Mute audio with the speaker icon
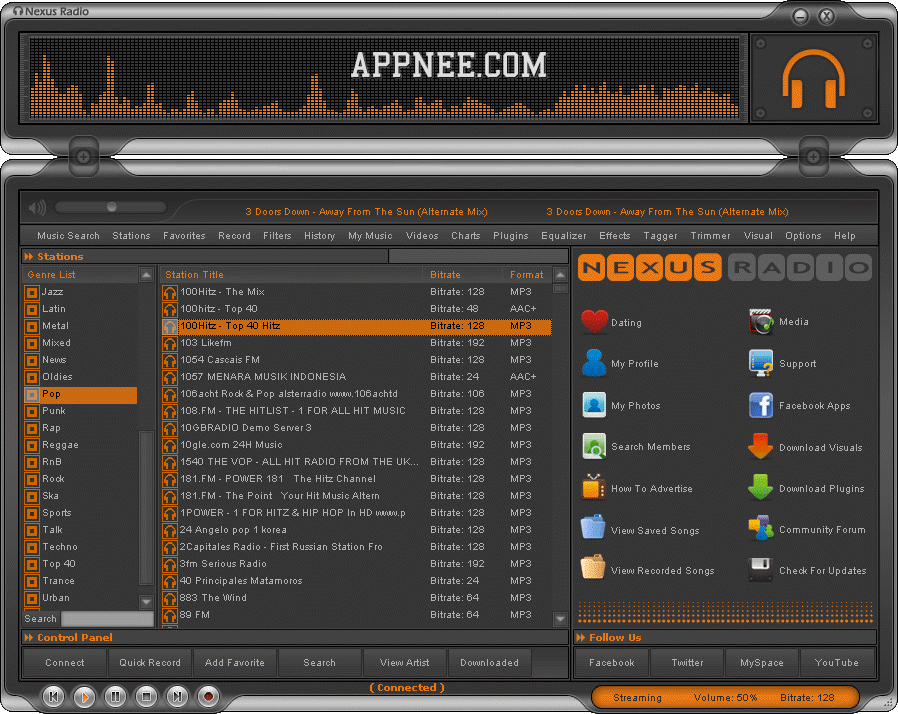The width and height of the screenshot is (898, 714). 37,207
